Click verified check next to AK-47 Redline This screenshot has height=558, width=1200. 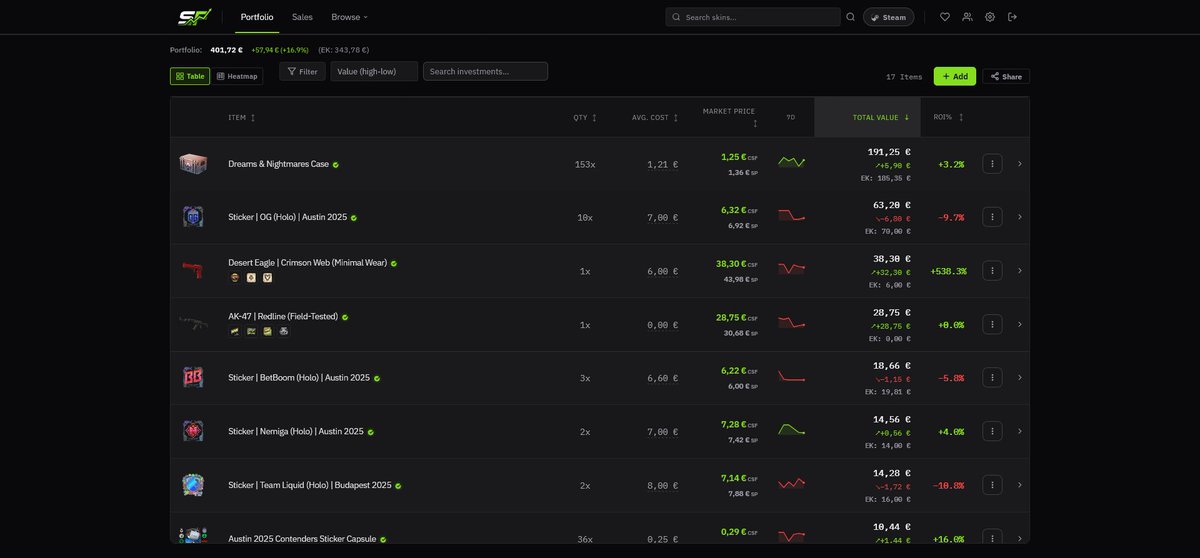point(345,317)
